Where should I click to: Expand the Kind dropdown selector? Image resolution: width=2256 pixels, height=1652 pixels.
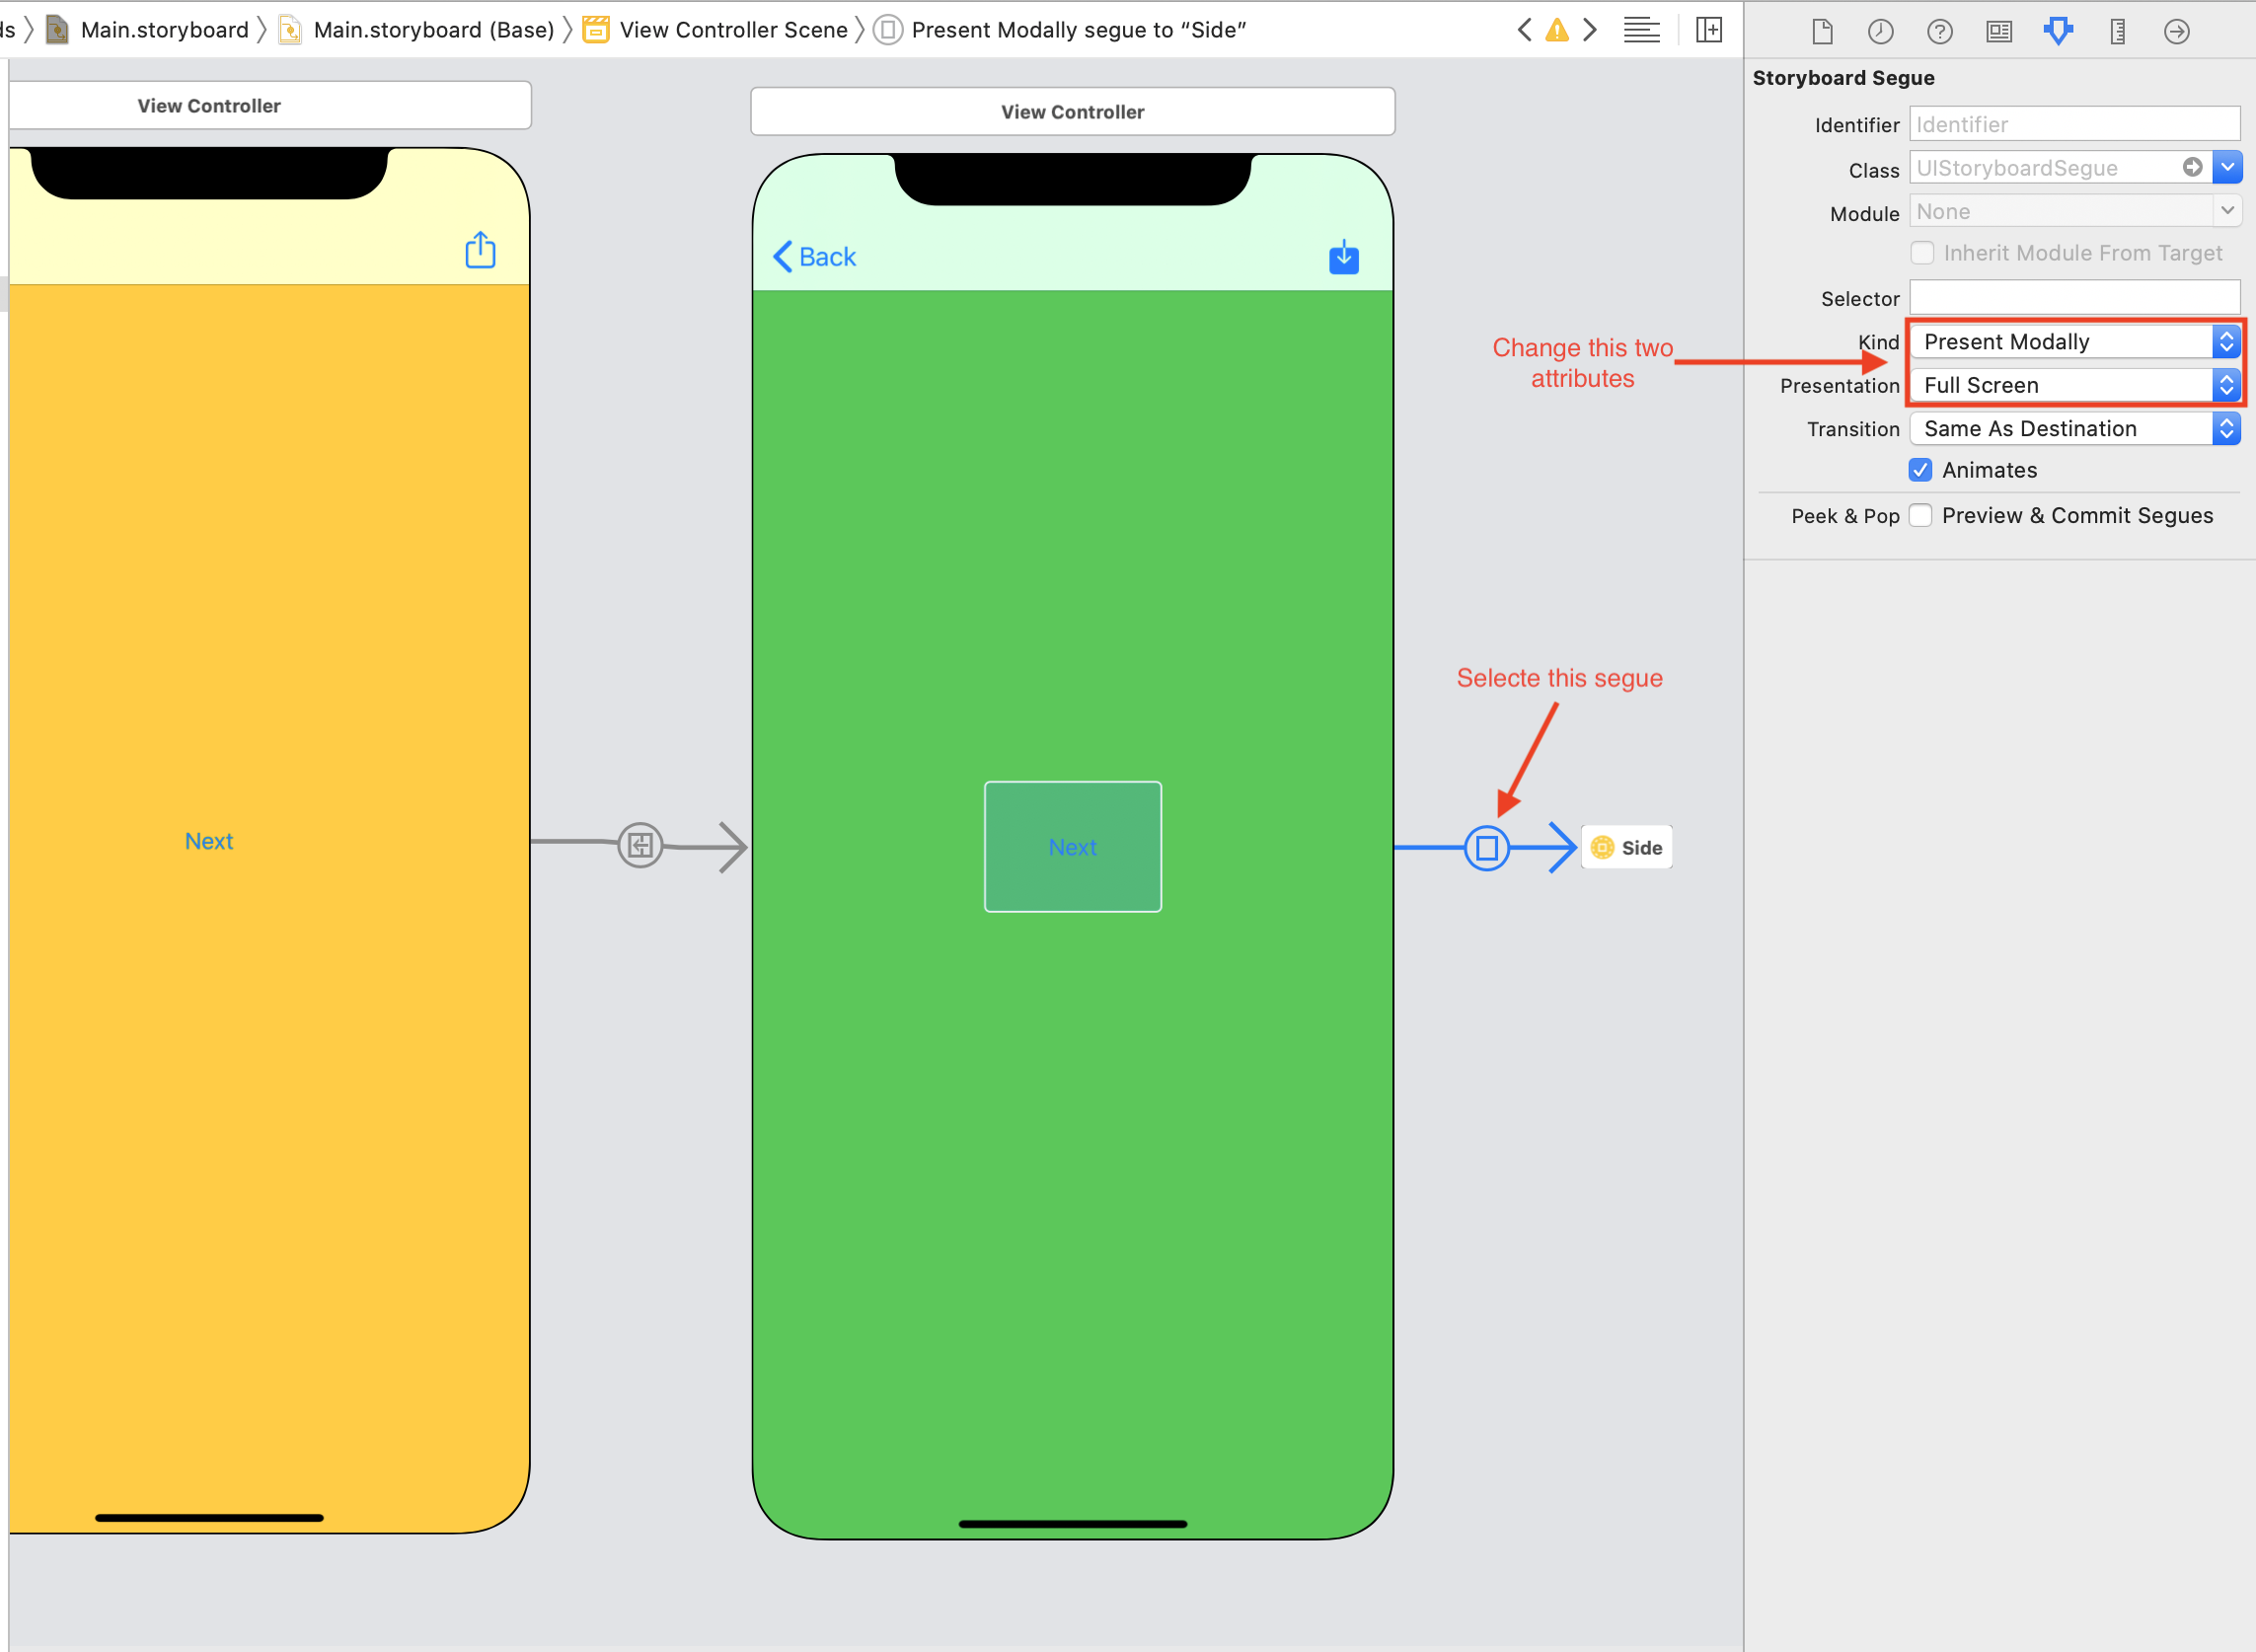click(x=2226, y=341)
